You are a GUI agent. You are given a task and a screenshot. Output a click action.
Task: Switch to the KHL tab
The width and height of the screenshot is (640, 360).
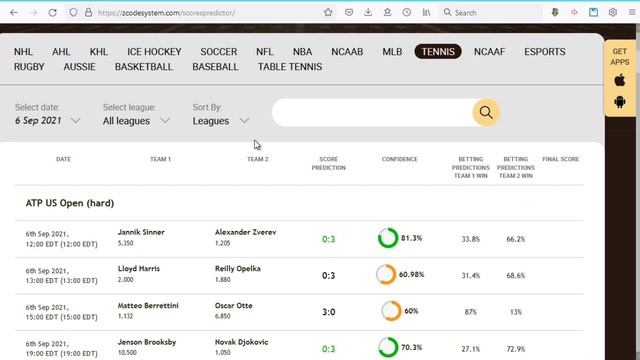pyautogui.click(x=99, y=52)
